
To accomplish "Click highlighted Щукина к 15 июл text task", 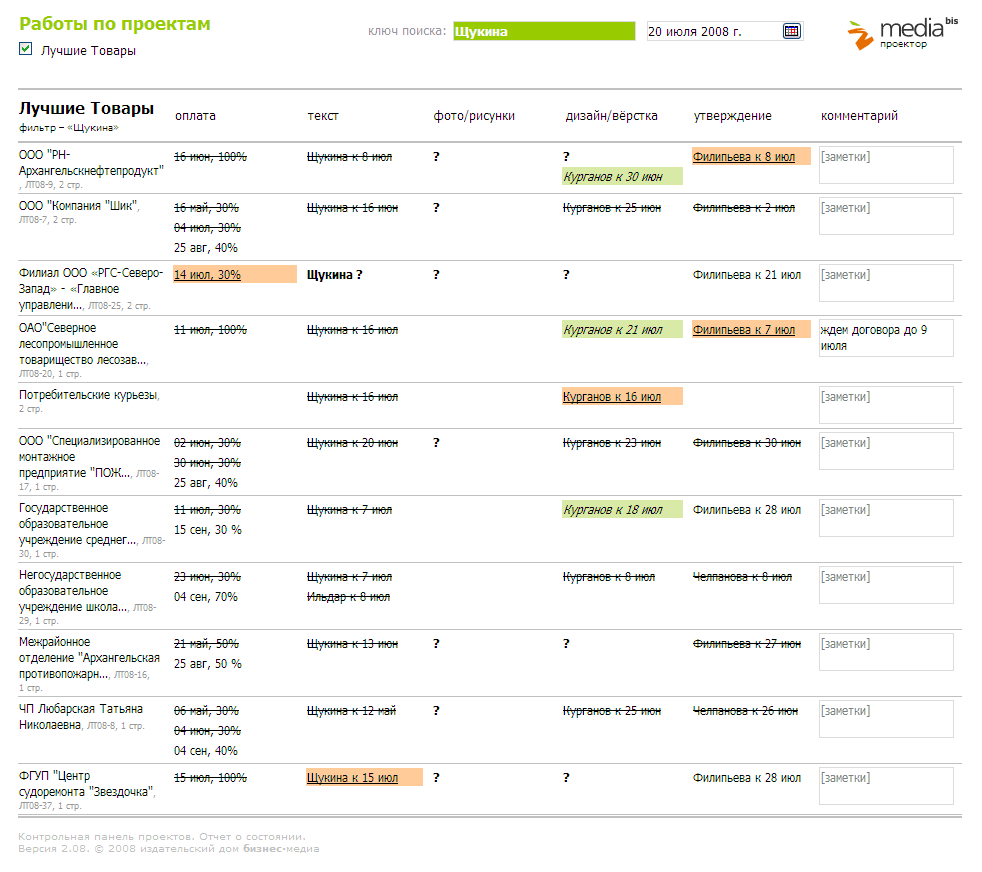I will tap(352, 778).
